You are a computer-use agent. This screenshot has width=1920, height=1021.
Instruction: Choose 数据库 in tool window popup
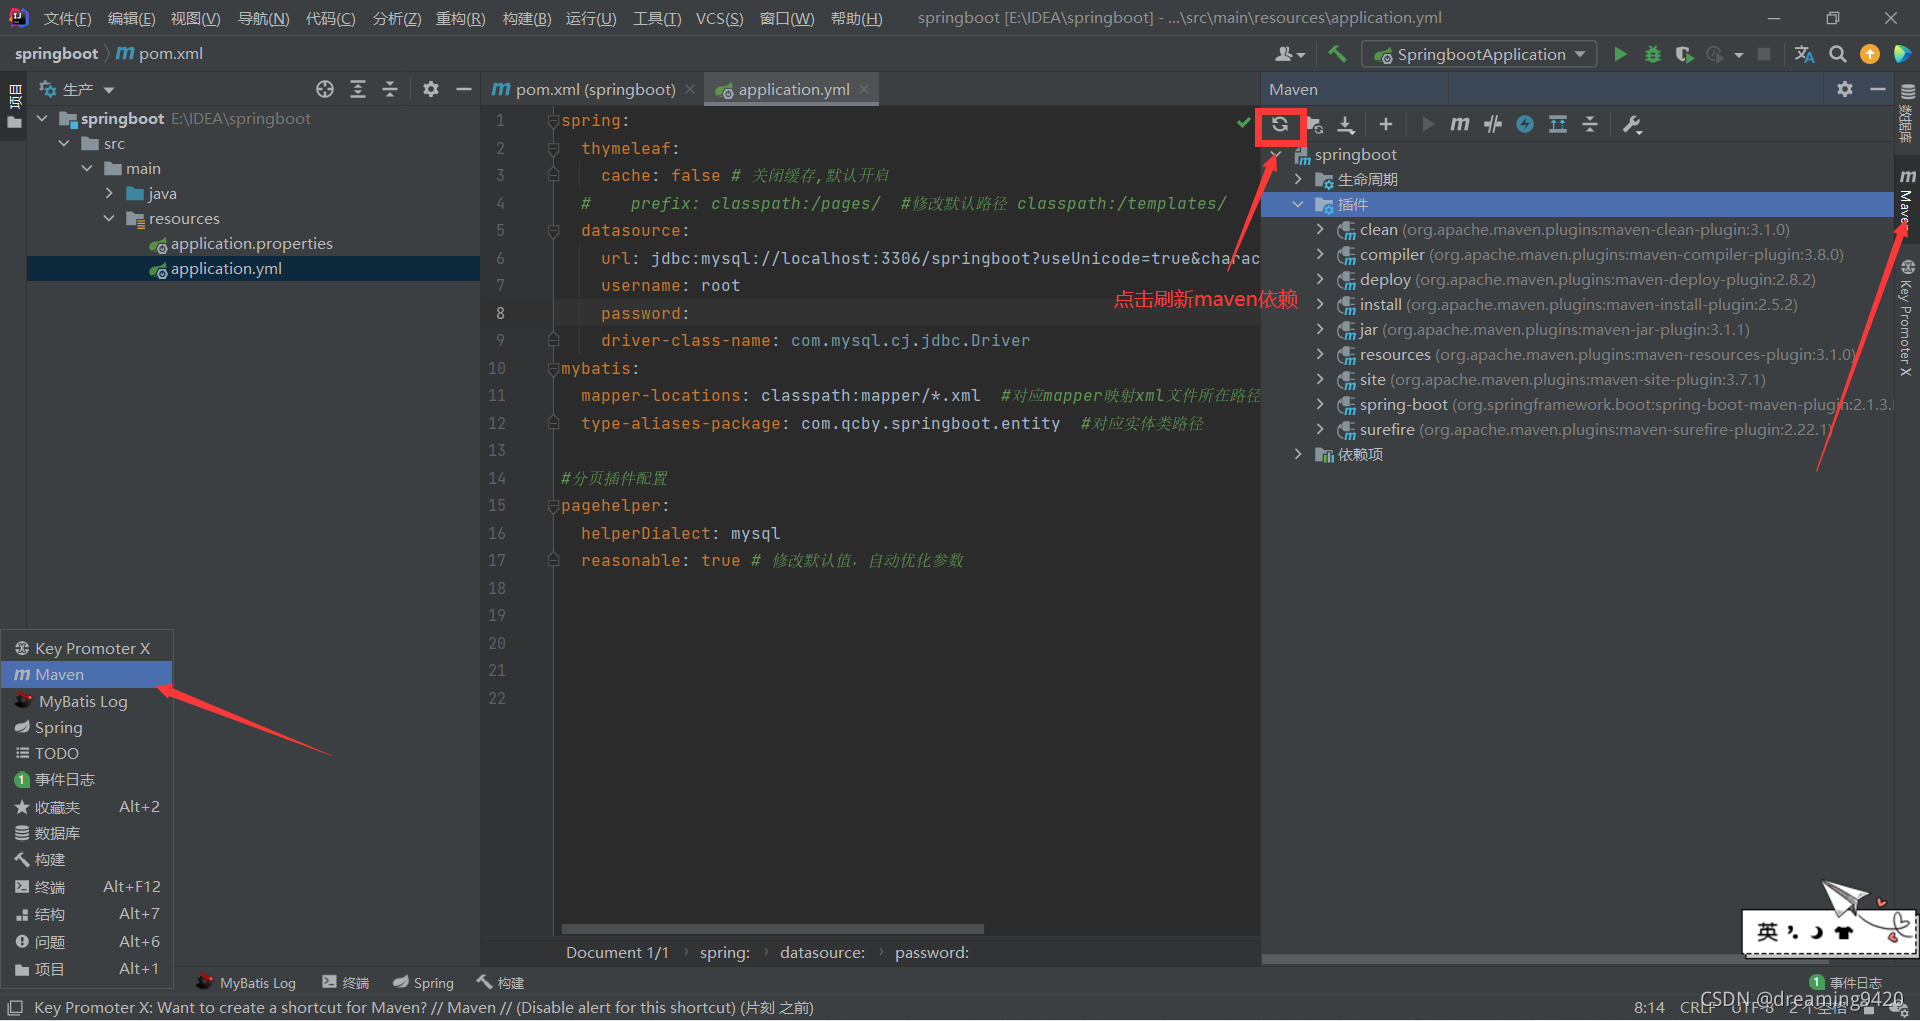point(87,834)
